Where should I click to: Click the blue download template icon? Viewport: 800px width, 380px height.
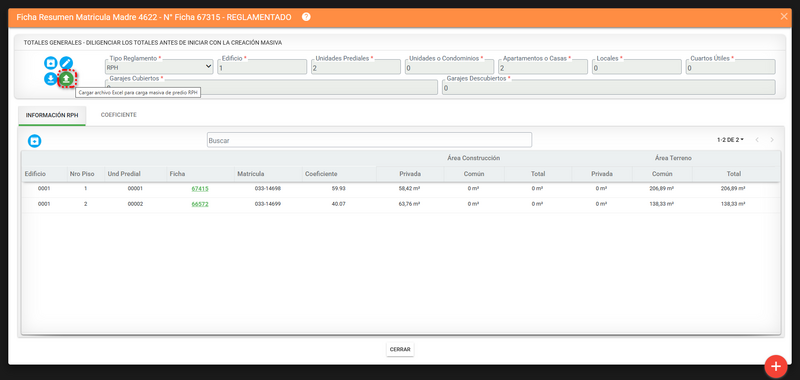click(x=51, y=79)
